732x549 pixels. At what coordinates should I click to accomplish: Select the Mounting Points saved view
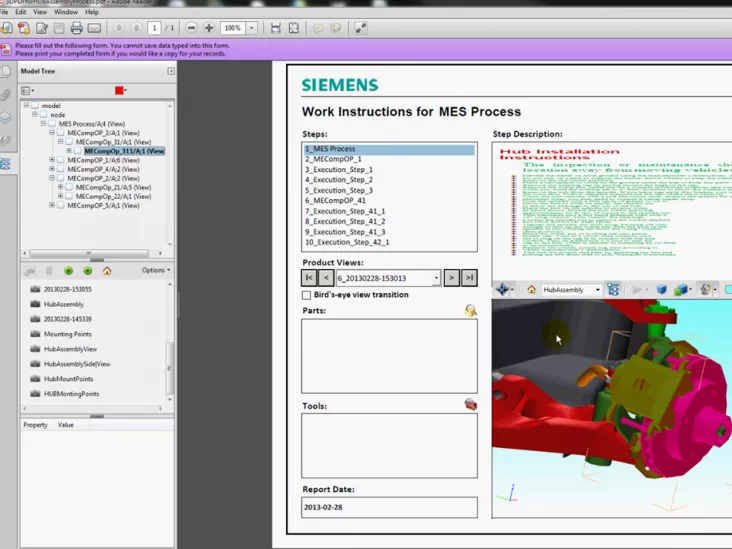pyautogui.click(x=67, y=334)
